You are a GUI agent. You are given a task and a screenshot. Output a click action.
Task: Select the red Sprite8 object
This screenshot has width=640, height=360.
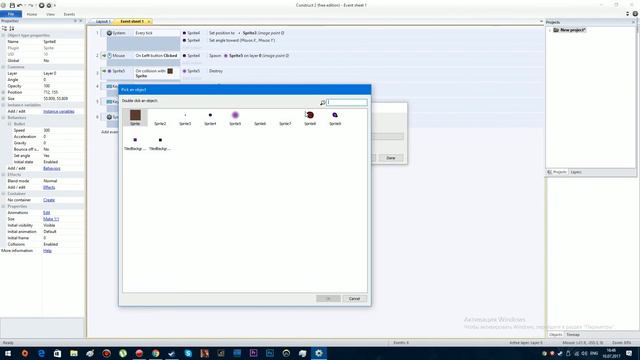(310, 118)
